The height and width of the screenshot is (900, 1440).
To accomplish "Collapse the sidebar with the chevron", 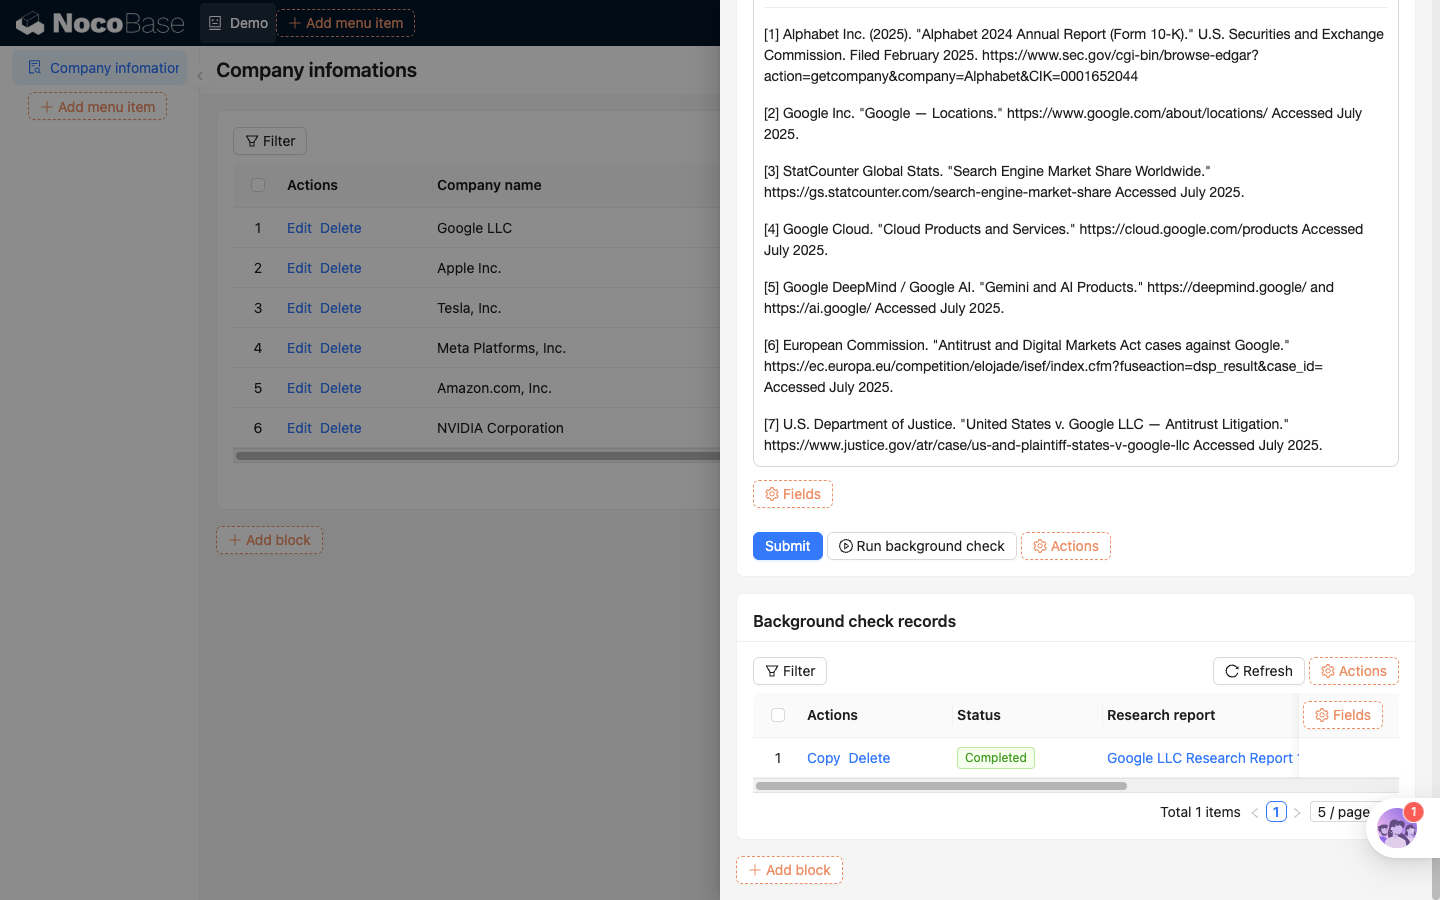I will tap(200, 76).
